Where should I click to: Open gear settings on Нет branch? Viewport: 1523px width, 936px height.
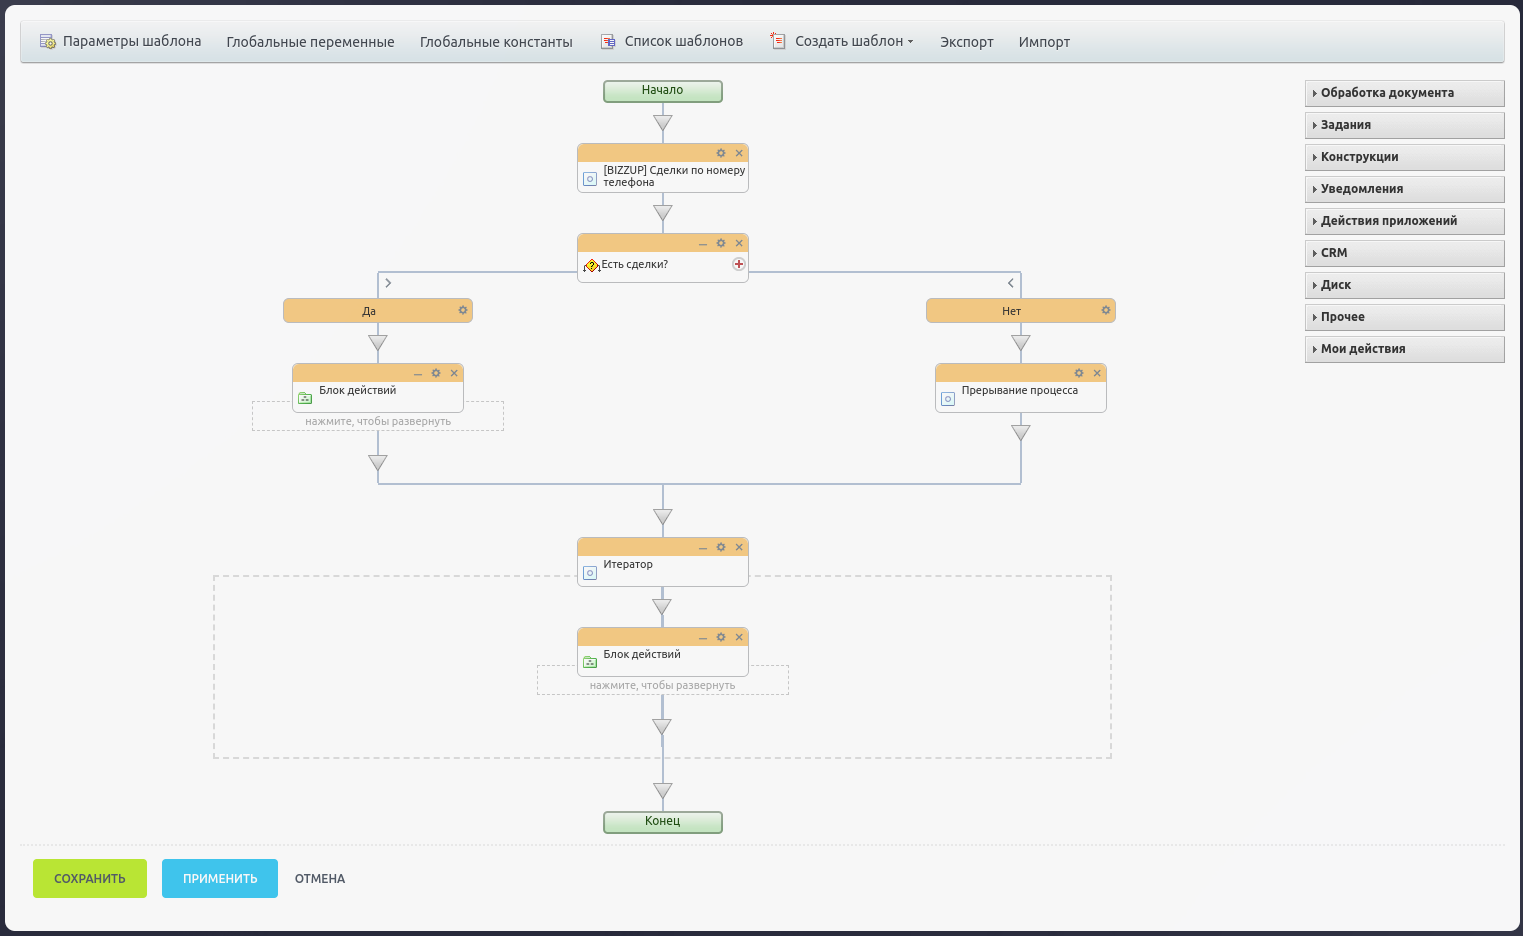(1106, 310)
